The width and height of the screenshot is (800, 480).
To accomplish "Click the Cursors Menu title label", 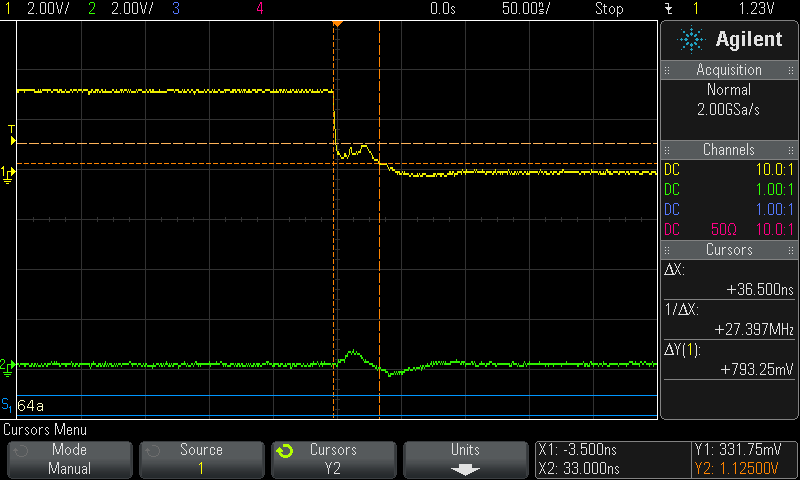I will [x=45, y=430].
